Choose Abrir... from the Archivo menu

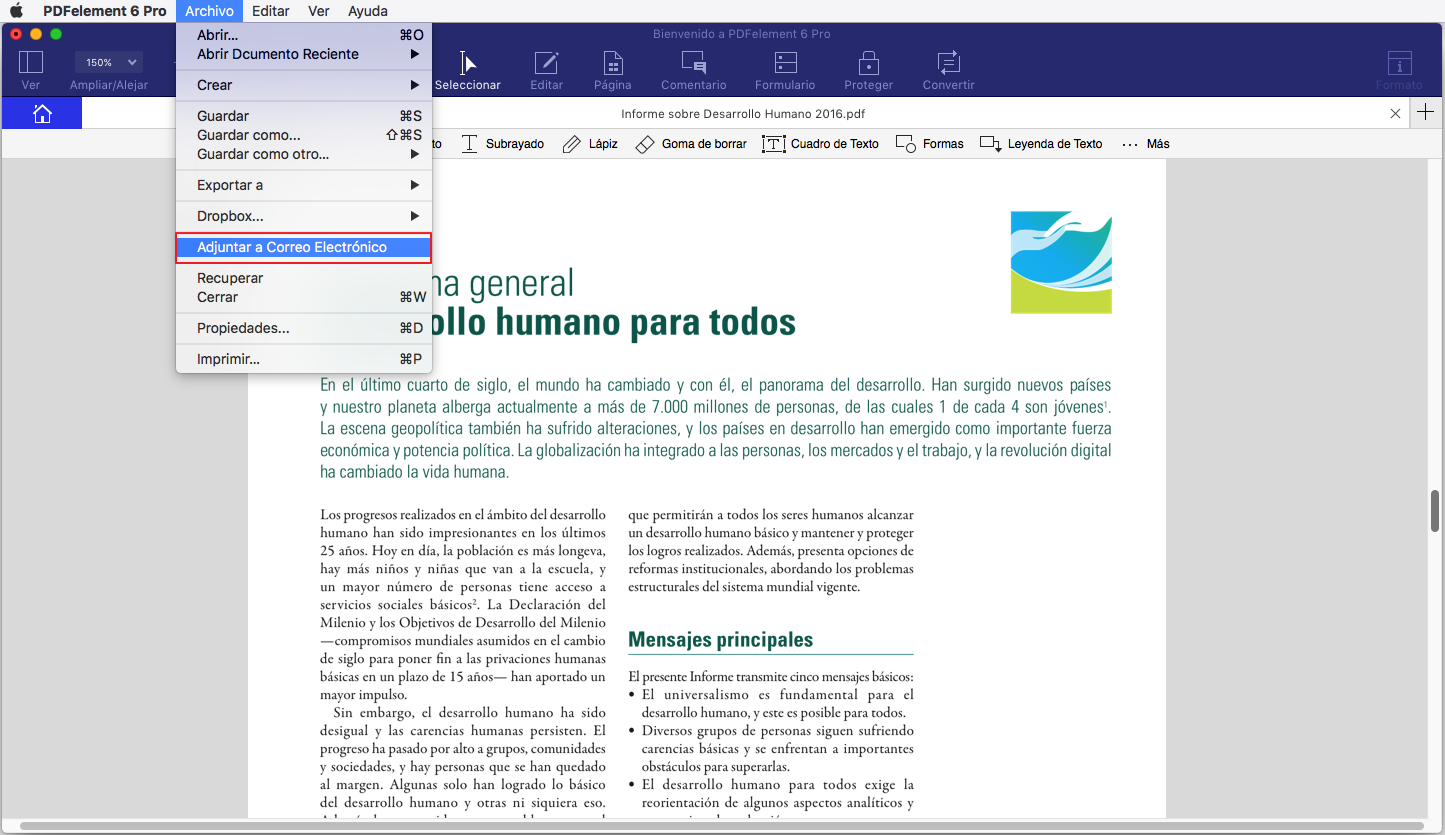[x=304, y=35]
